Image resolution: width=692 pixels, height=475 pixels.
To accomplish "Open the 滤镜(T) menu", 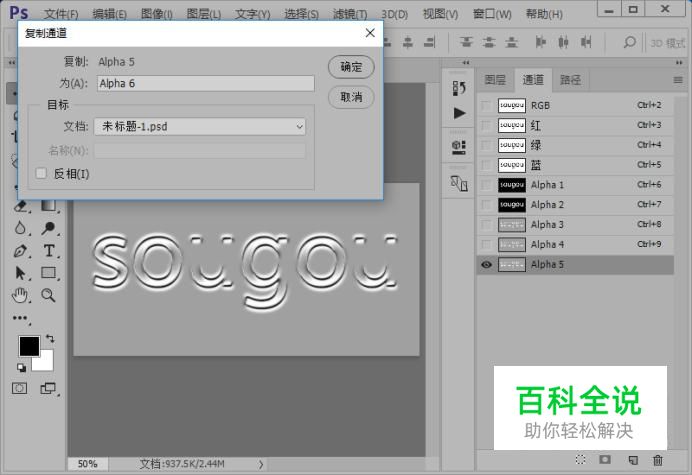I will coord(350,14).
